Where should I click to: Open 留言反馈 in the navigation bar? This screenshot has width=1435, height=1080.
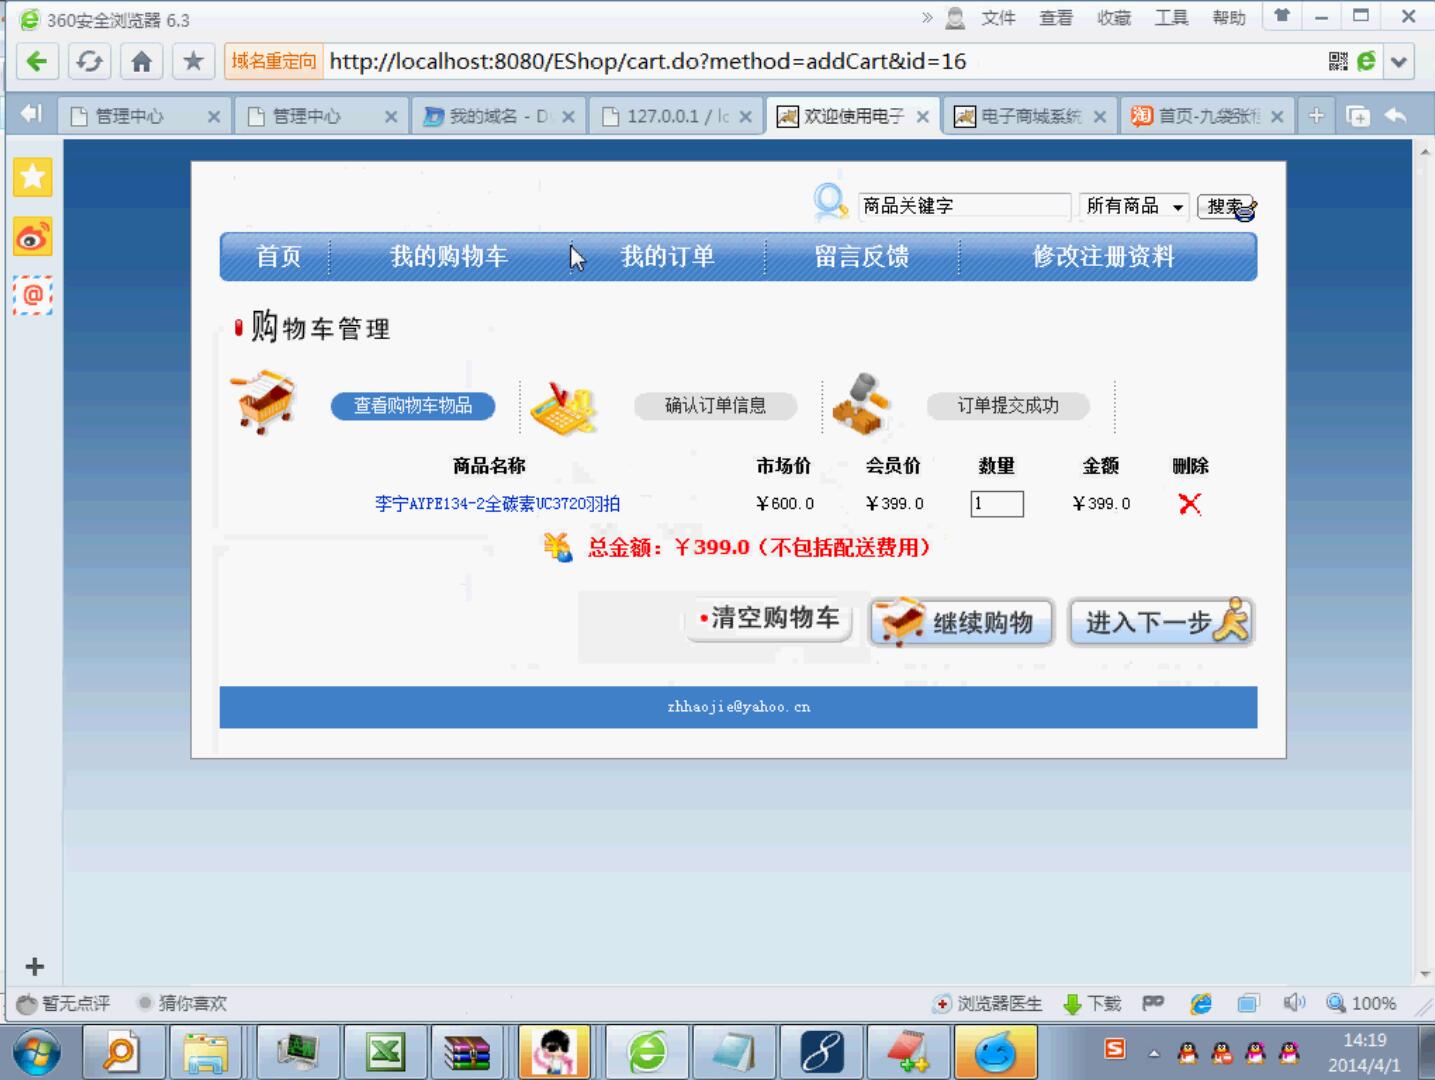click(x=861, y=257)
